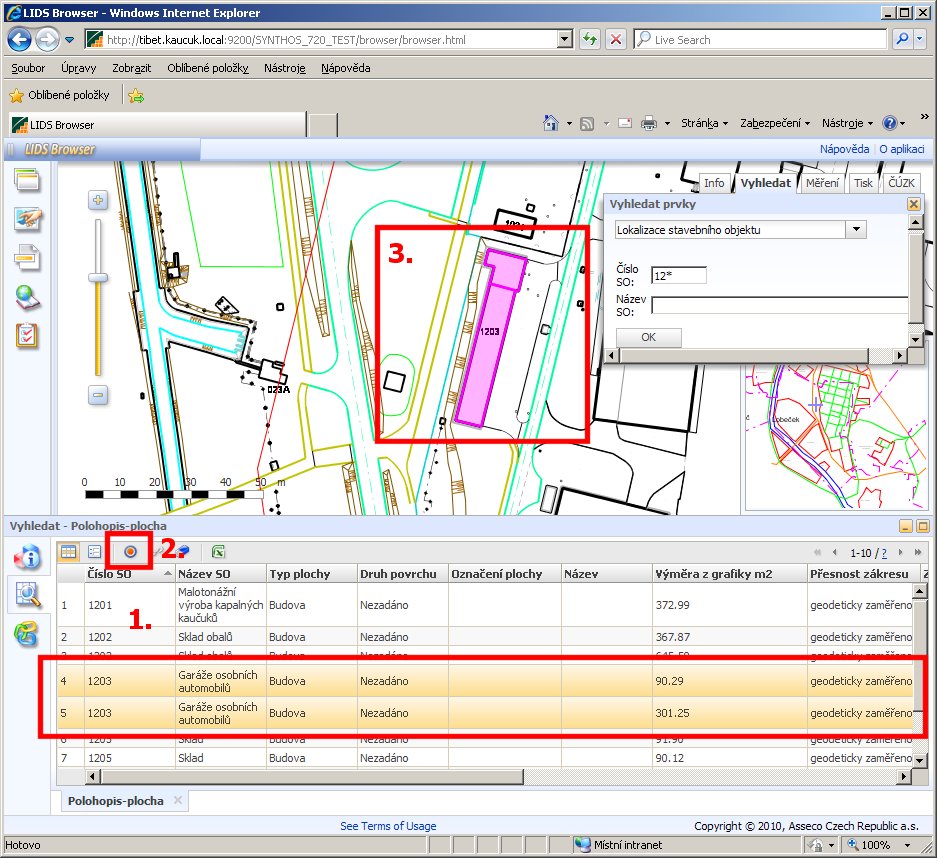Close the Vyhledat prvky panel
The height and width of the screenshot is (858, 937).
914,204
